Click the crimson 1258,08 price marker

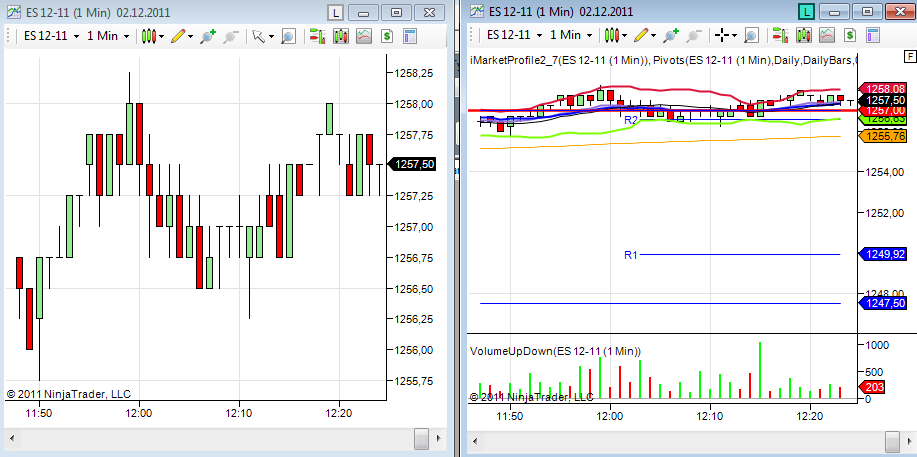[x=885, y=89]
